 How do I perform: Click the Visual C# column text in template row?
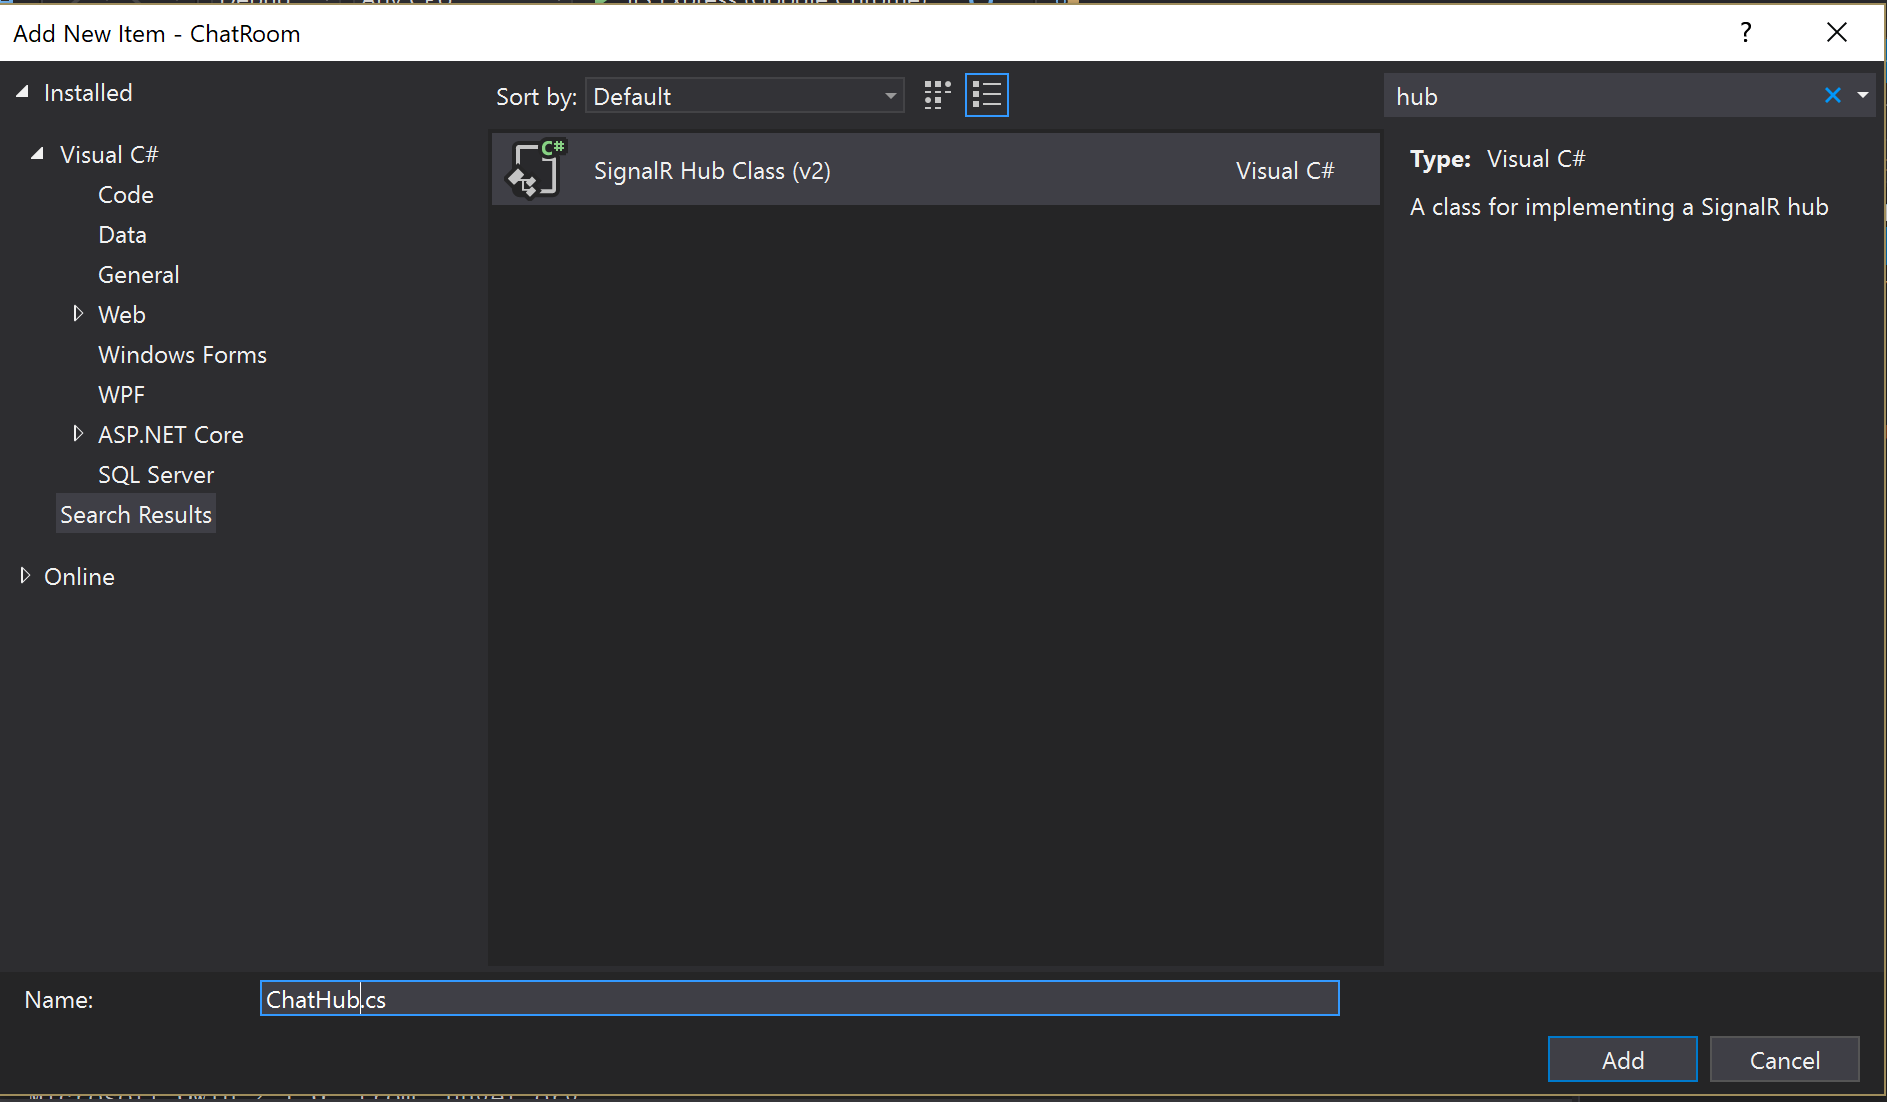tap(1285, 171)
